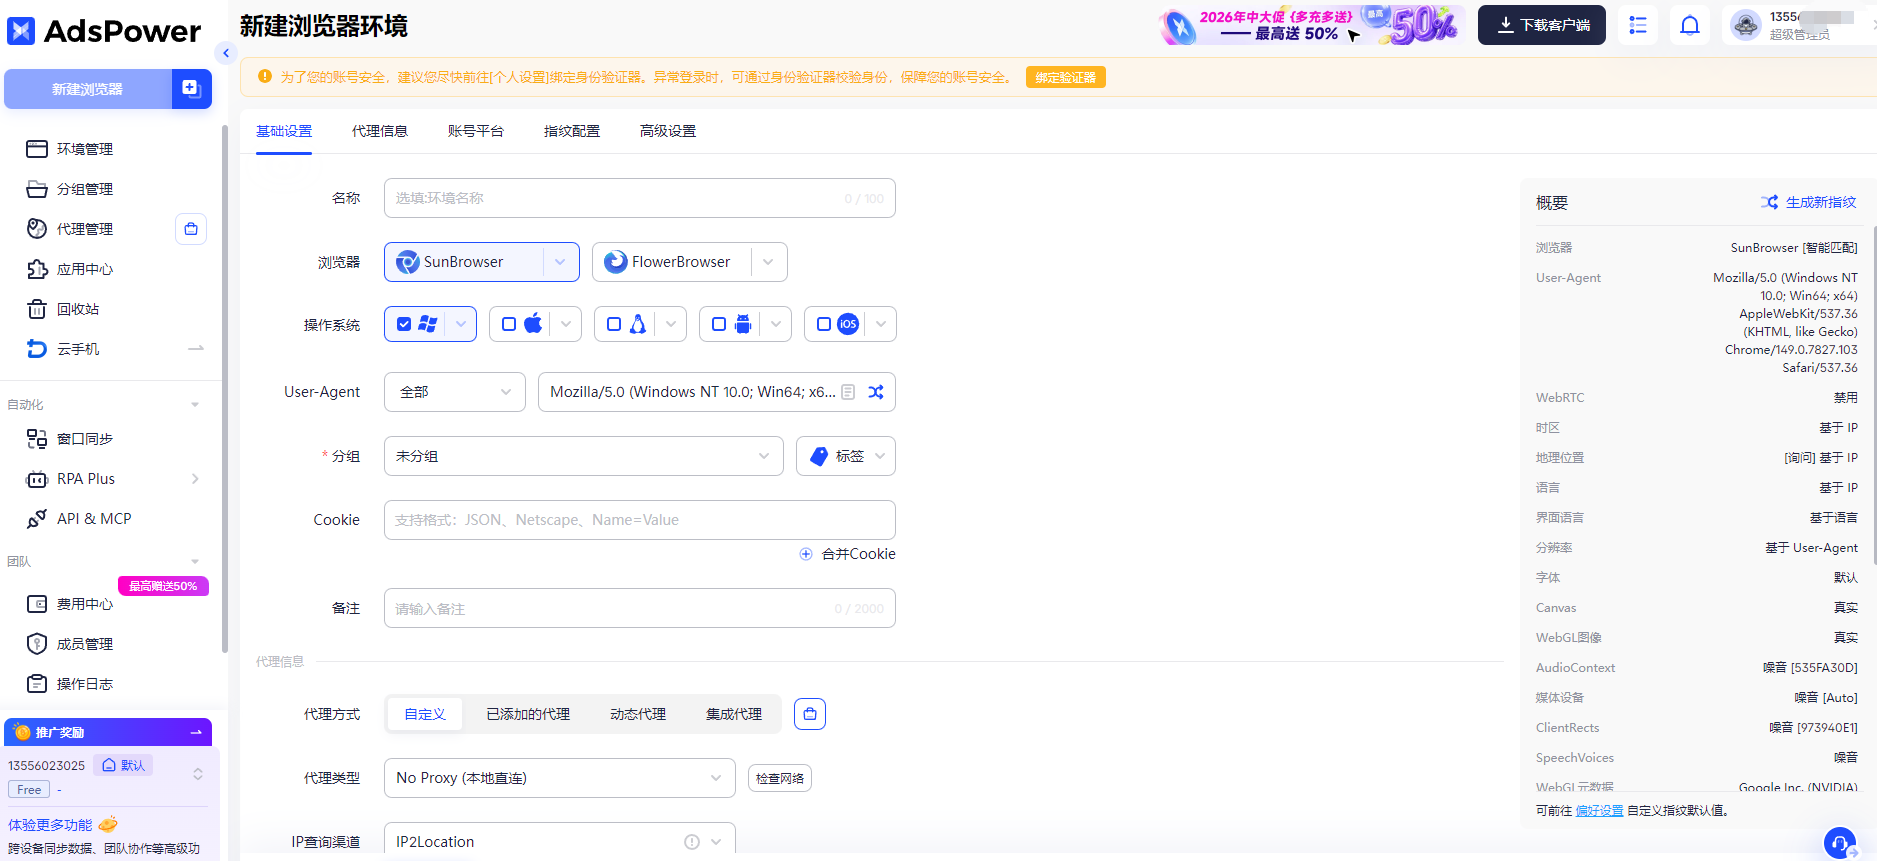The image size is (1877, 861).
Task: Expand the iOS version dropdown arrow
Action: (881, 324)
